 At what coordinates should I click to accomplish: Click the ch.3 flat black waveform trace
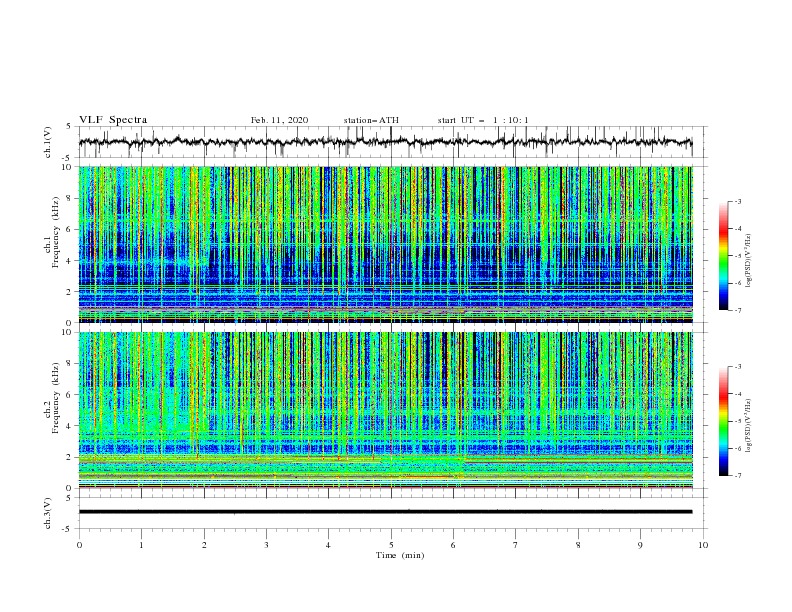(x=385, y=512)
